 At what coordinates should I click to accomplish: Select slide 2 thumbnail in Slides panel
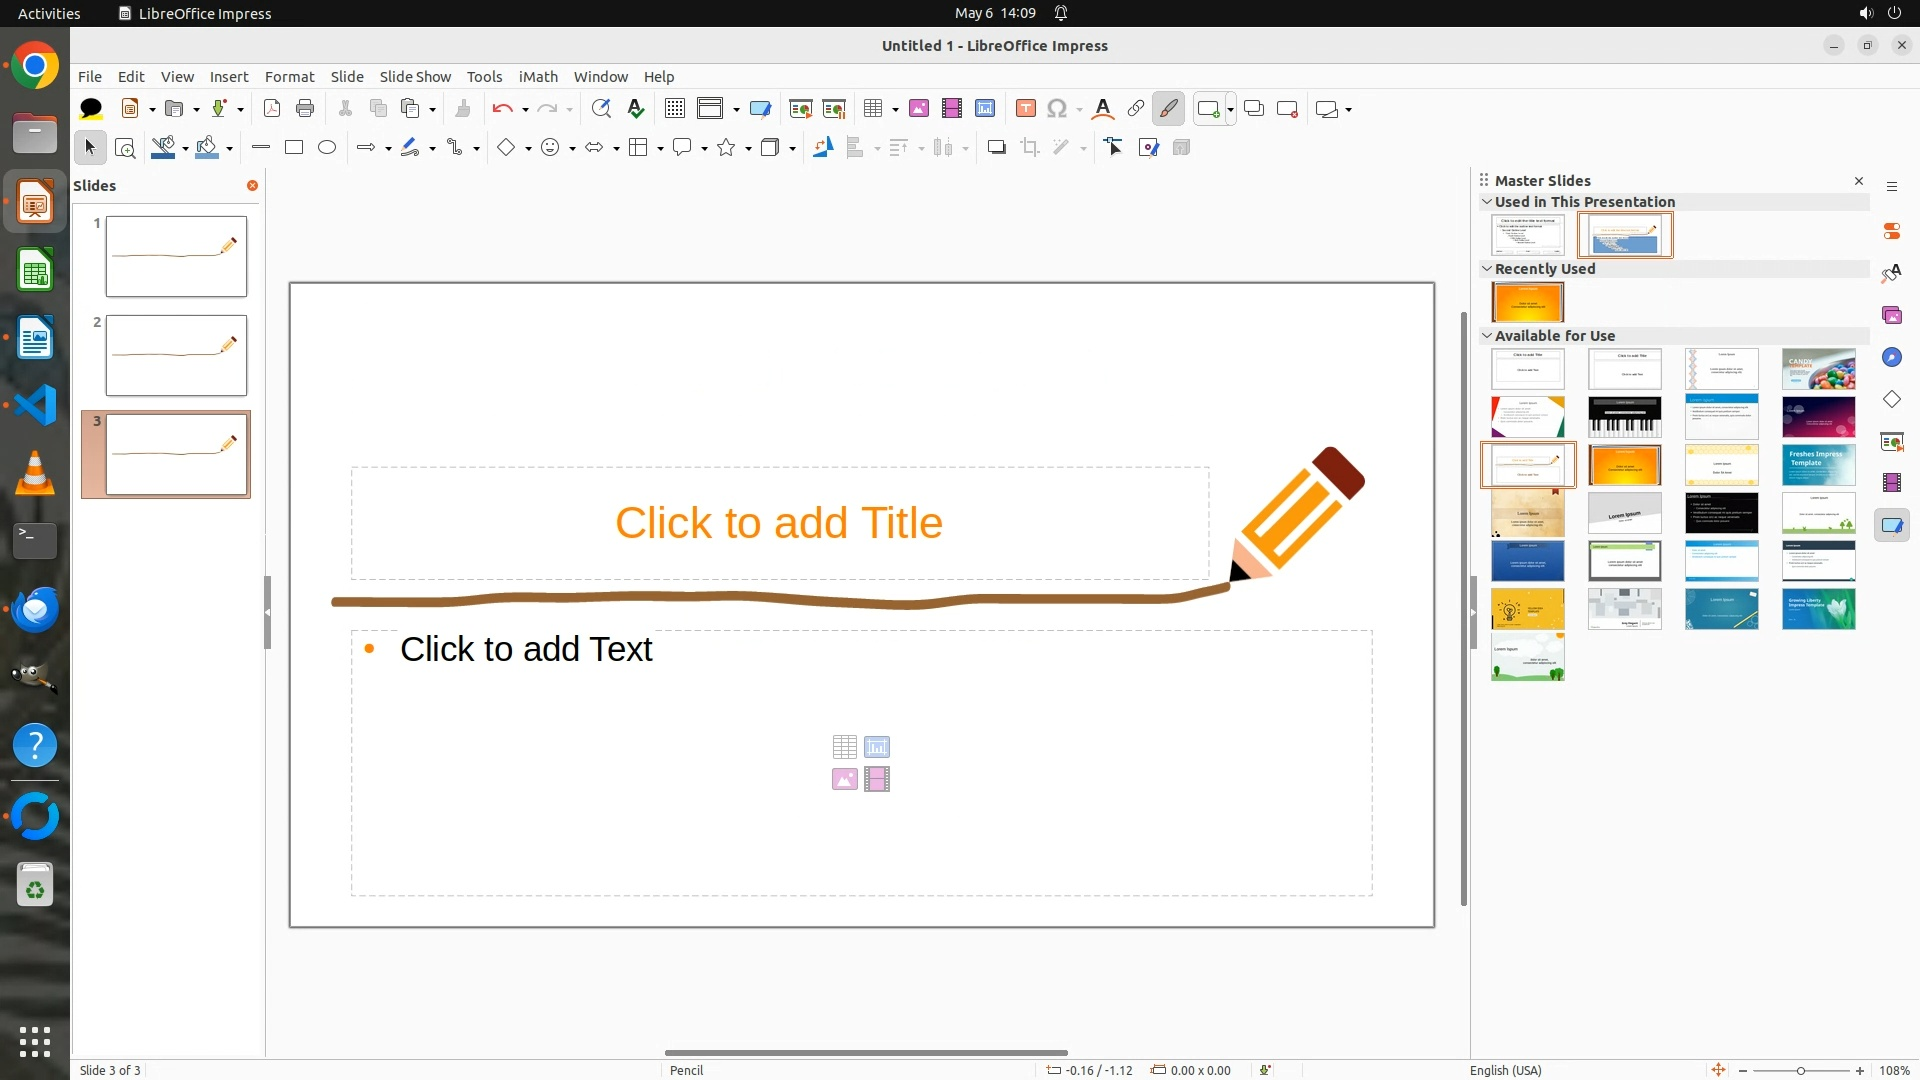point(176,355)
